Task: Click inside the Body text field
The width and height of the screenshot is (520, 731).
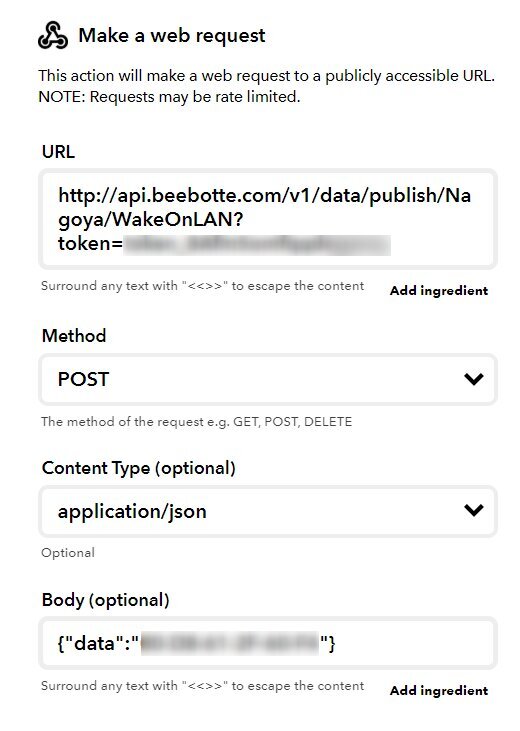Action: click(268, 643)
